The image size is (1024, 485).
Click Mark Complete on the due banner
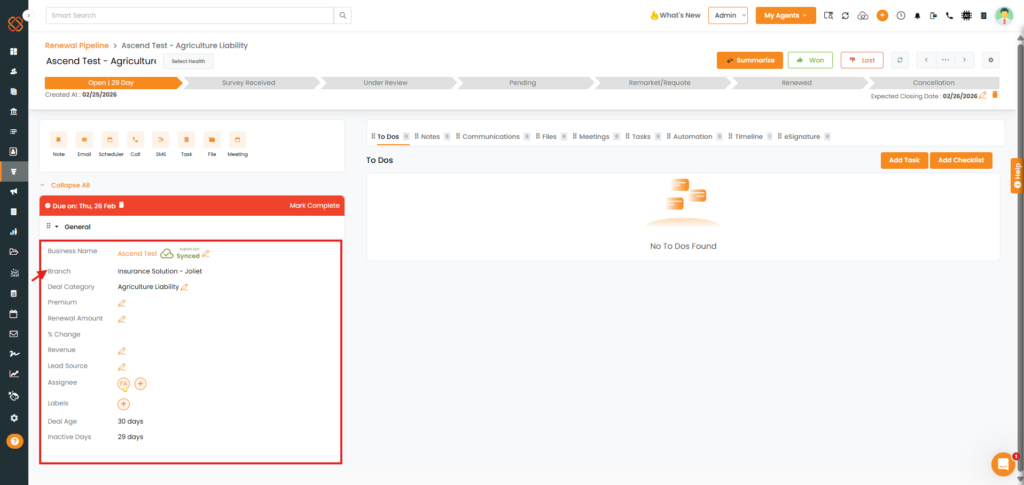314,205
